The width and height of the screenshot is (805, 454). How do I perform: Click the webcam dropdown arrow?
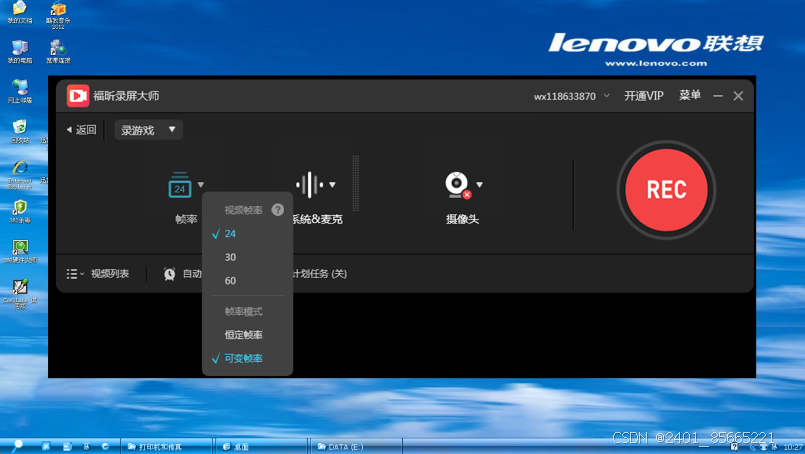480,185
